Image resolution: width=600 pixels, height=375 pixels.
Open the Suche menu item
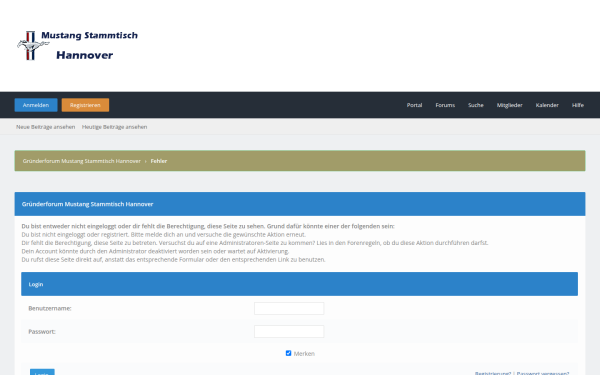476,105
